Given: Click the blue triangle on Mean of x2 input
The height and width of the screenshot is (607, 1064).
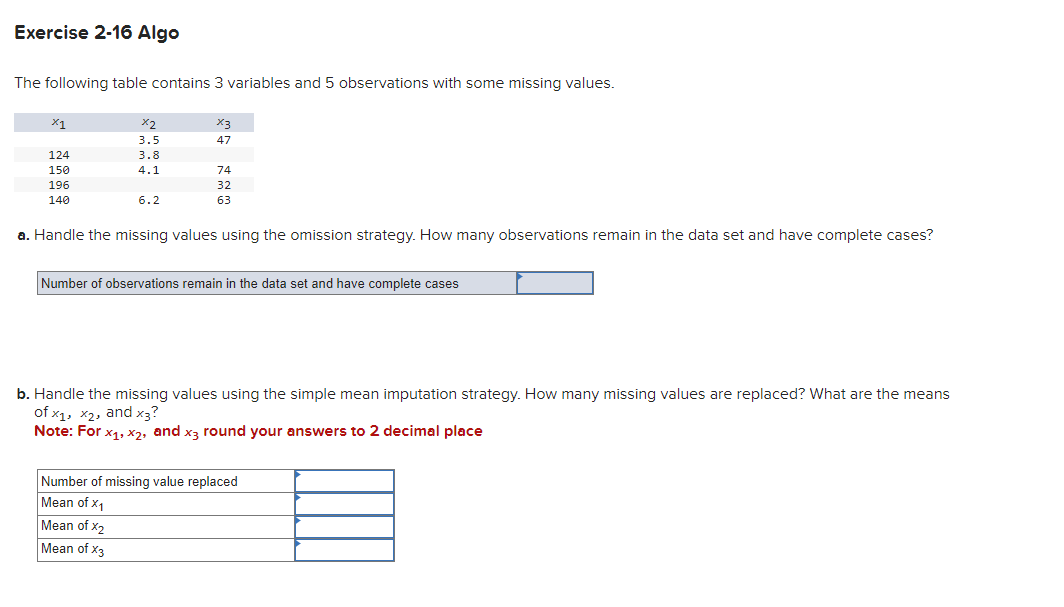Looking at the screenshot, I should (297, 520).
